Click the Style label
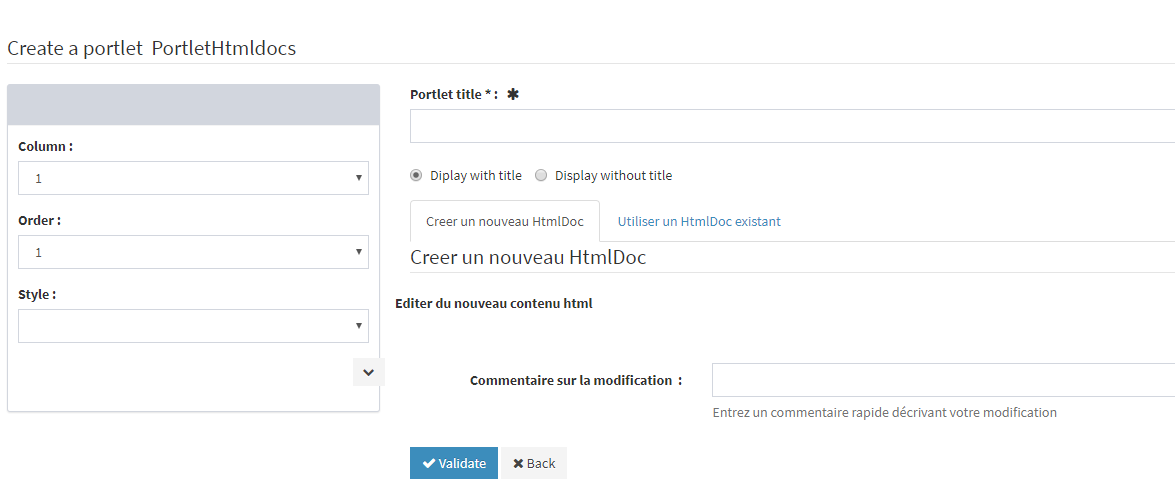Image resolution: width=1175 pixels, height=492 pixels. point(37,295)
